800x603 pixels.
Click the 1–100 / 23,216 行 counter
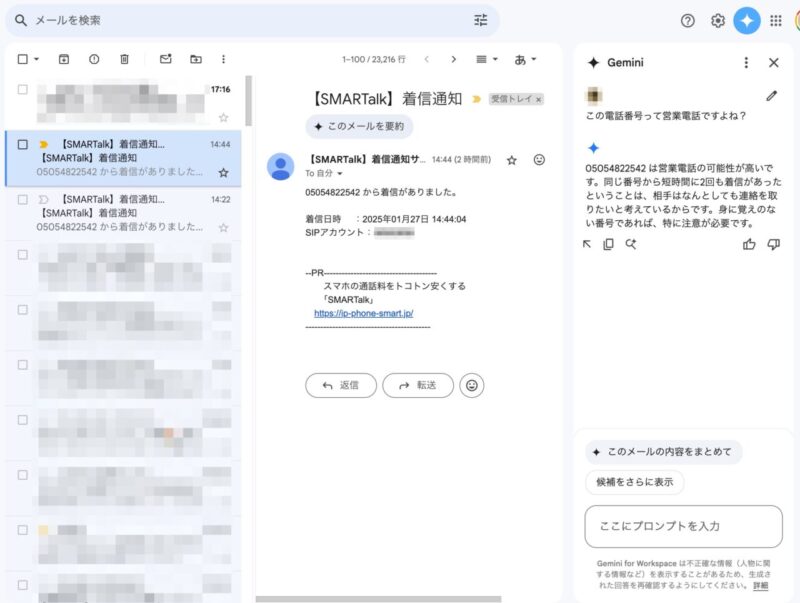[x=373, y=60]
